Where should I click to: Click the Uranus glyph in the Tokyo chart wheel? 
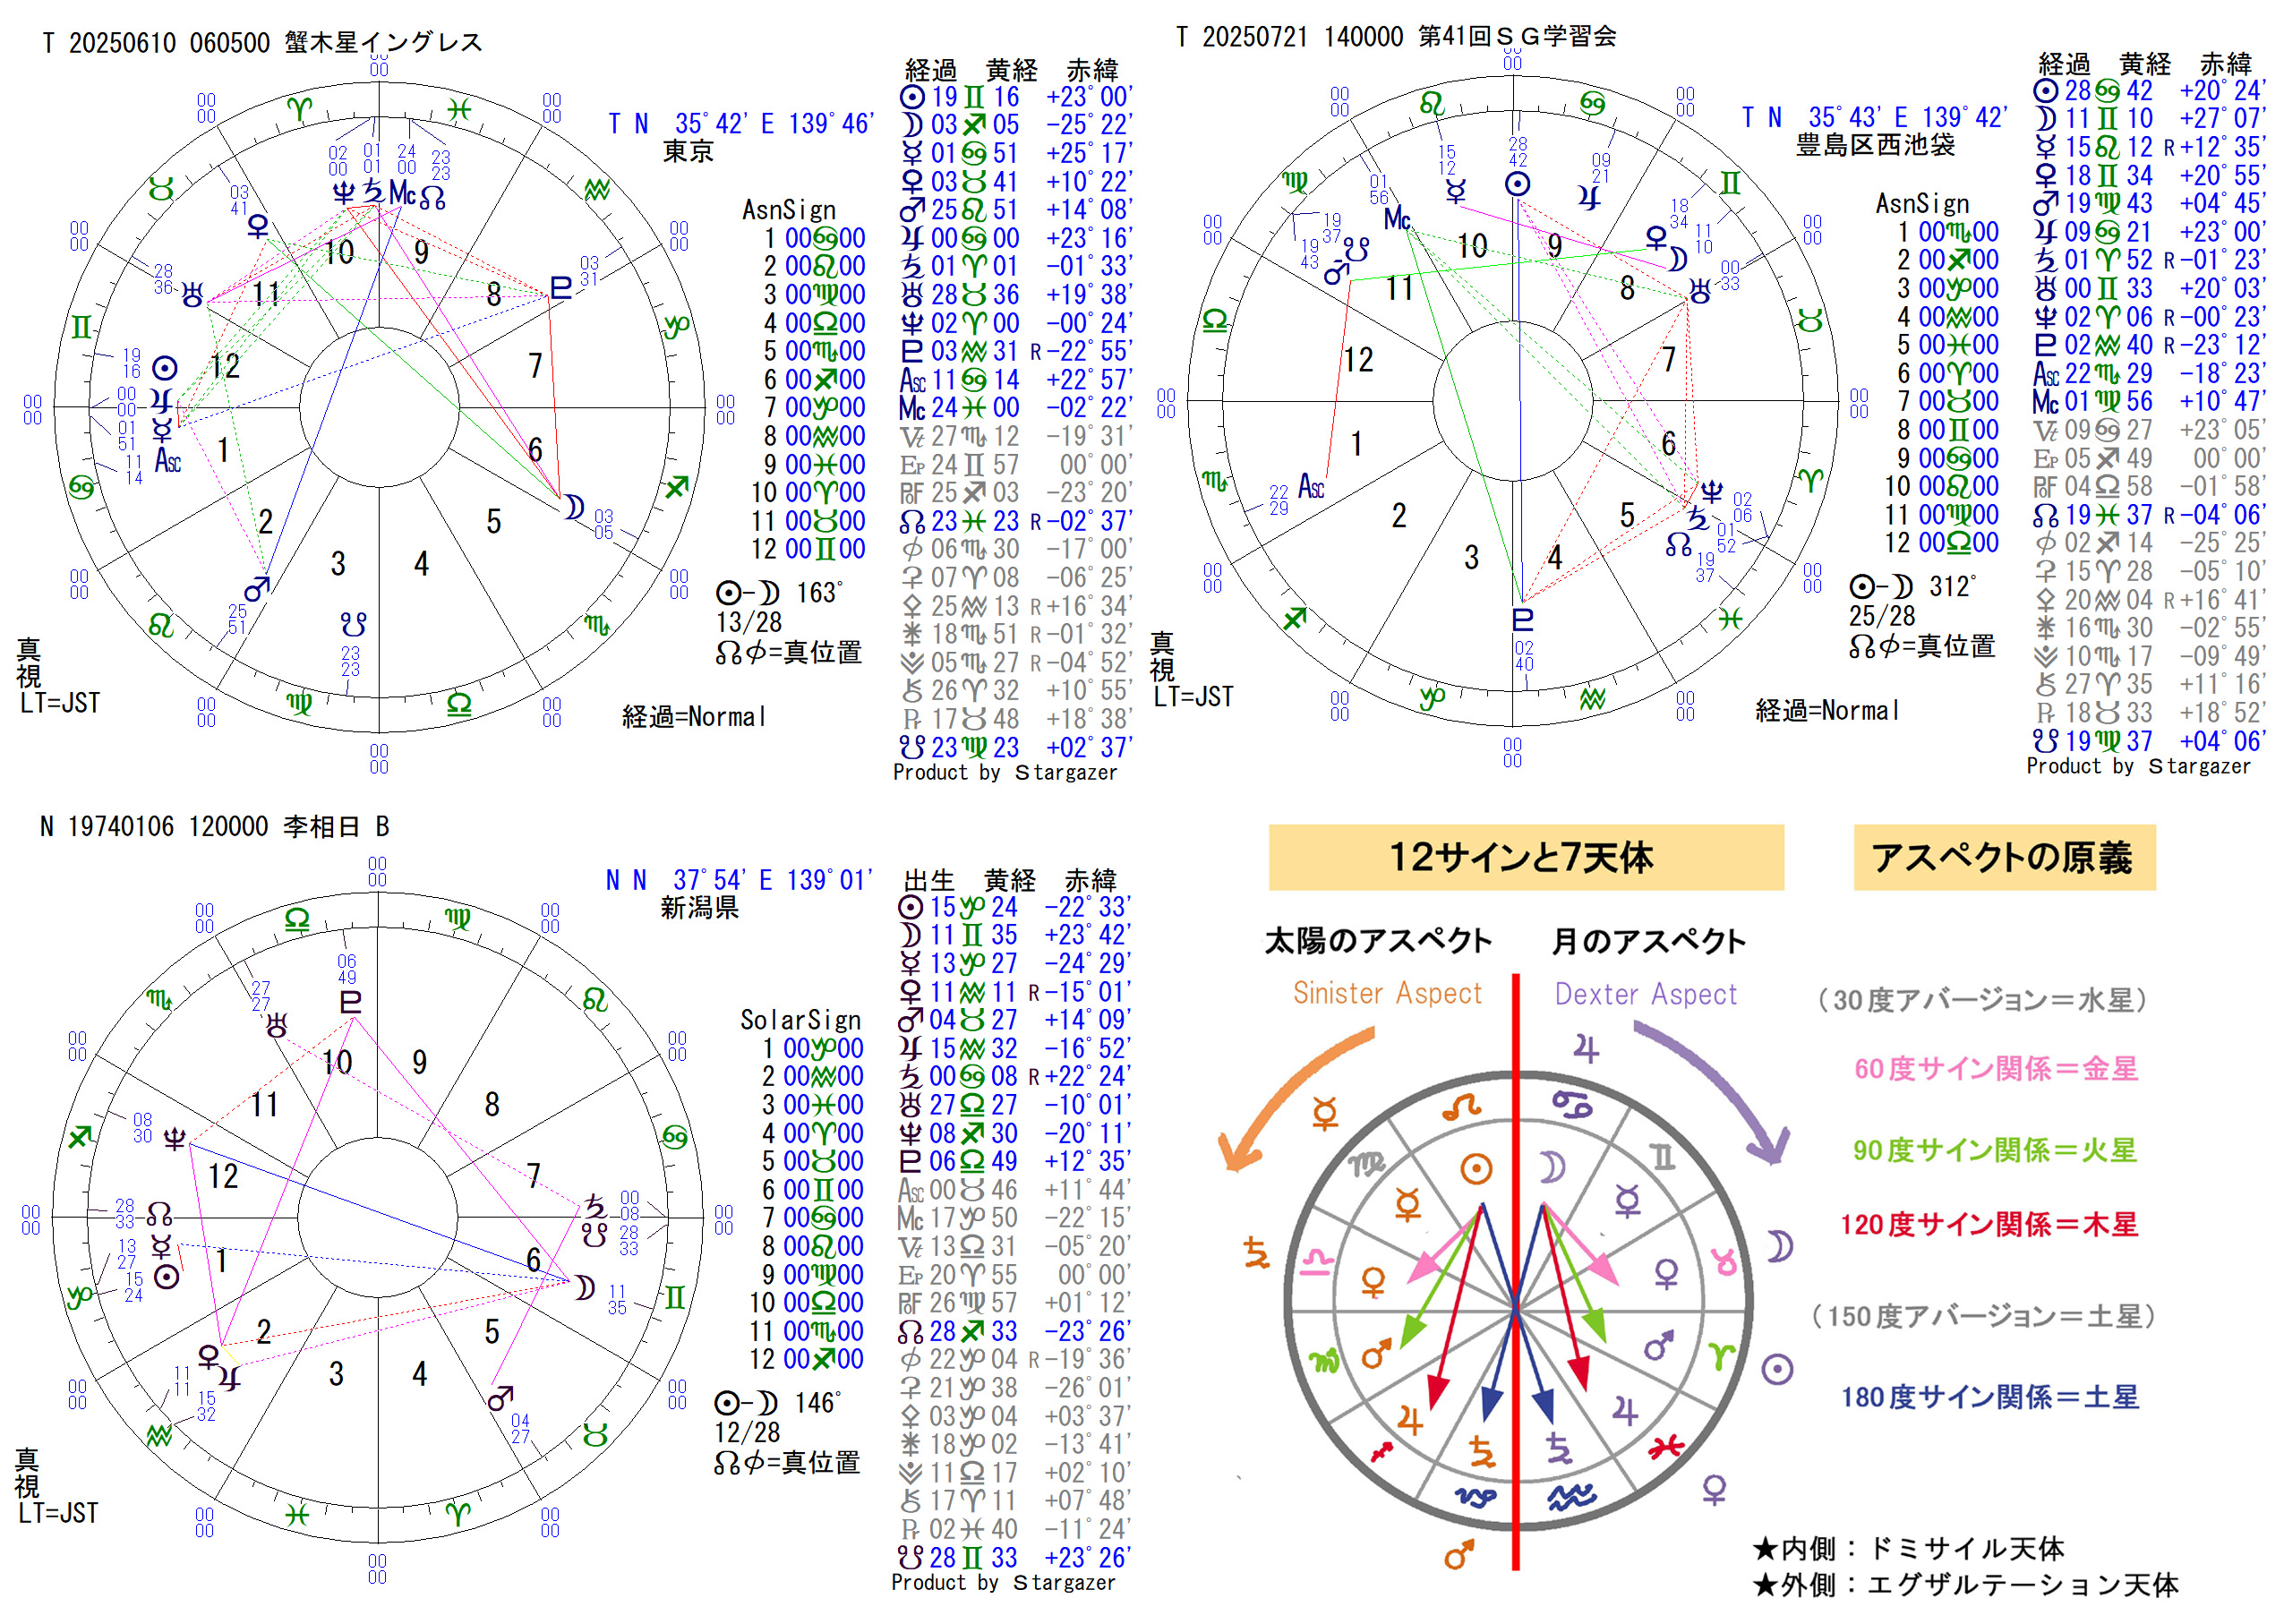coord(192,294)
